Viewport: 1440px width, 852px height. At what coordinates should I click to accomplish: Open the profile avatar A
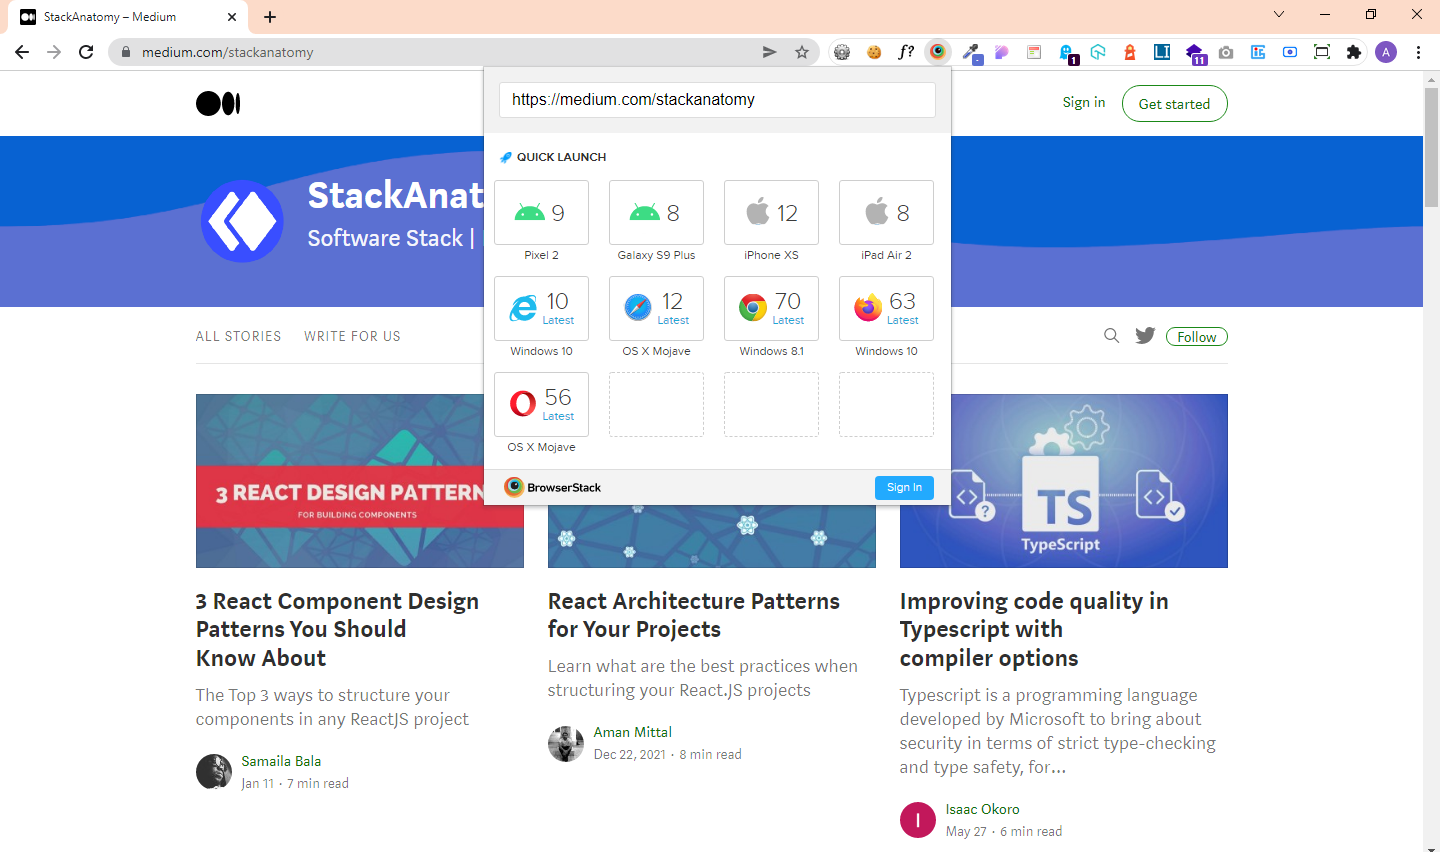click(x=1386, y=52)
